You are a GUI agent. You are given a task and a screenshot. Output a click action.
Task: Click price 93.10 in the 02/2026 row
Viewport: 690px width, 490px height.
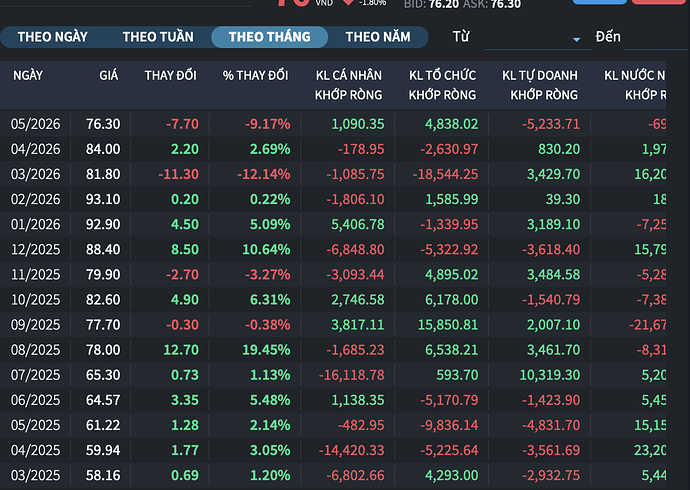[x=103, y=199]
